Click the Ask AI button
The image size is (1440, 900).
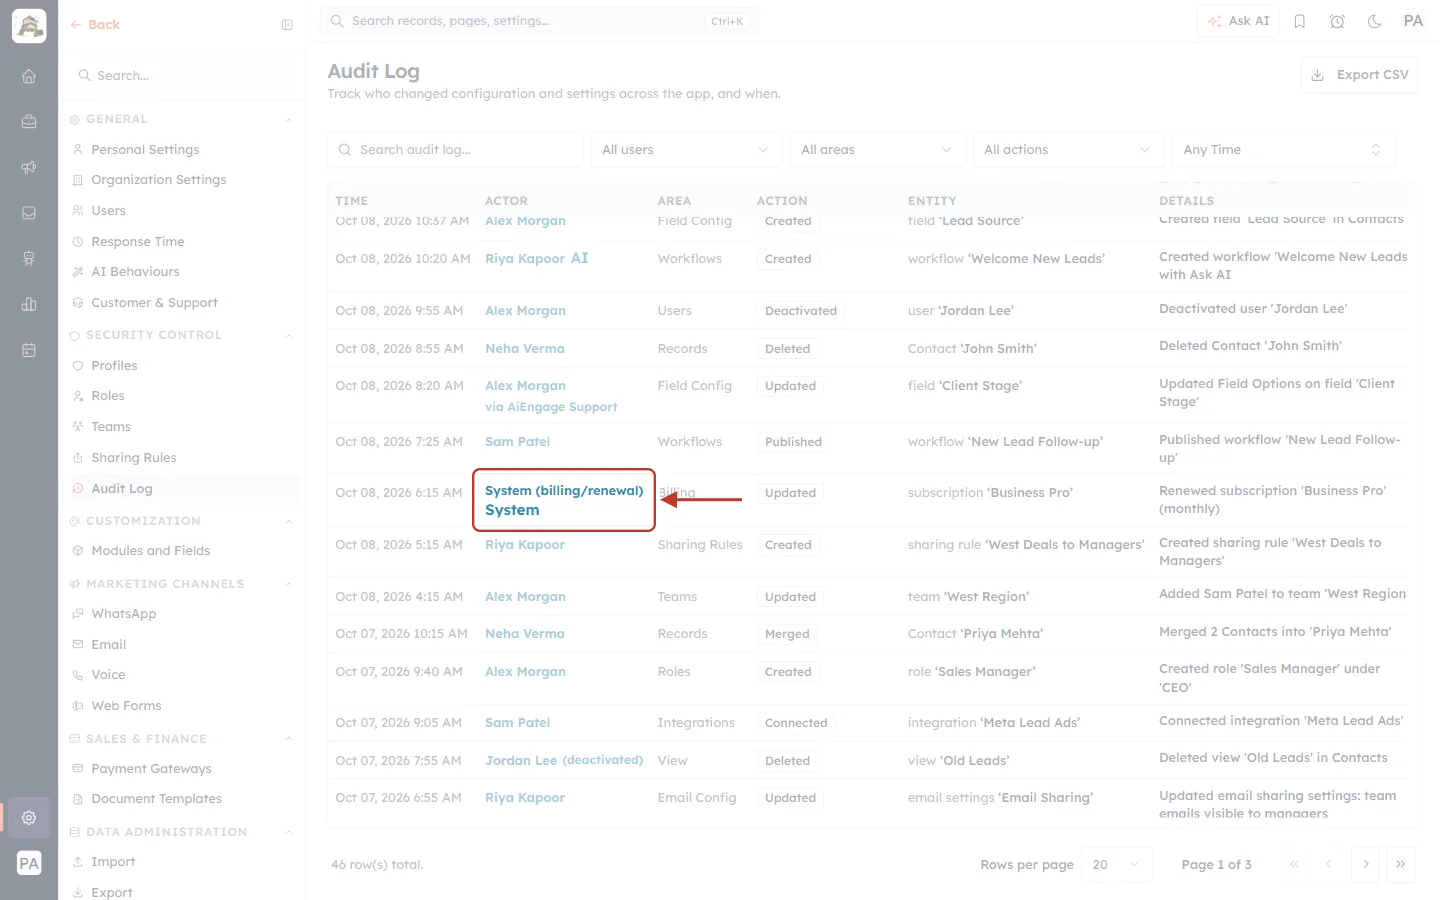coord(1238,21)
